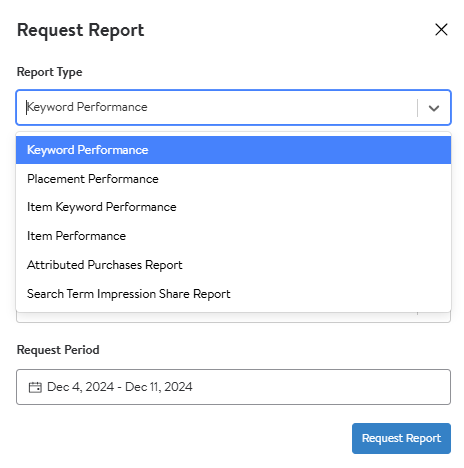Open the Request Period date range field
This screenshot has width=464, height=468.
click(233, 387)
